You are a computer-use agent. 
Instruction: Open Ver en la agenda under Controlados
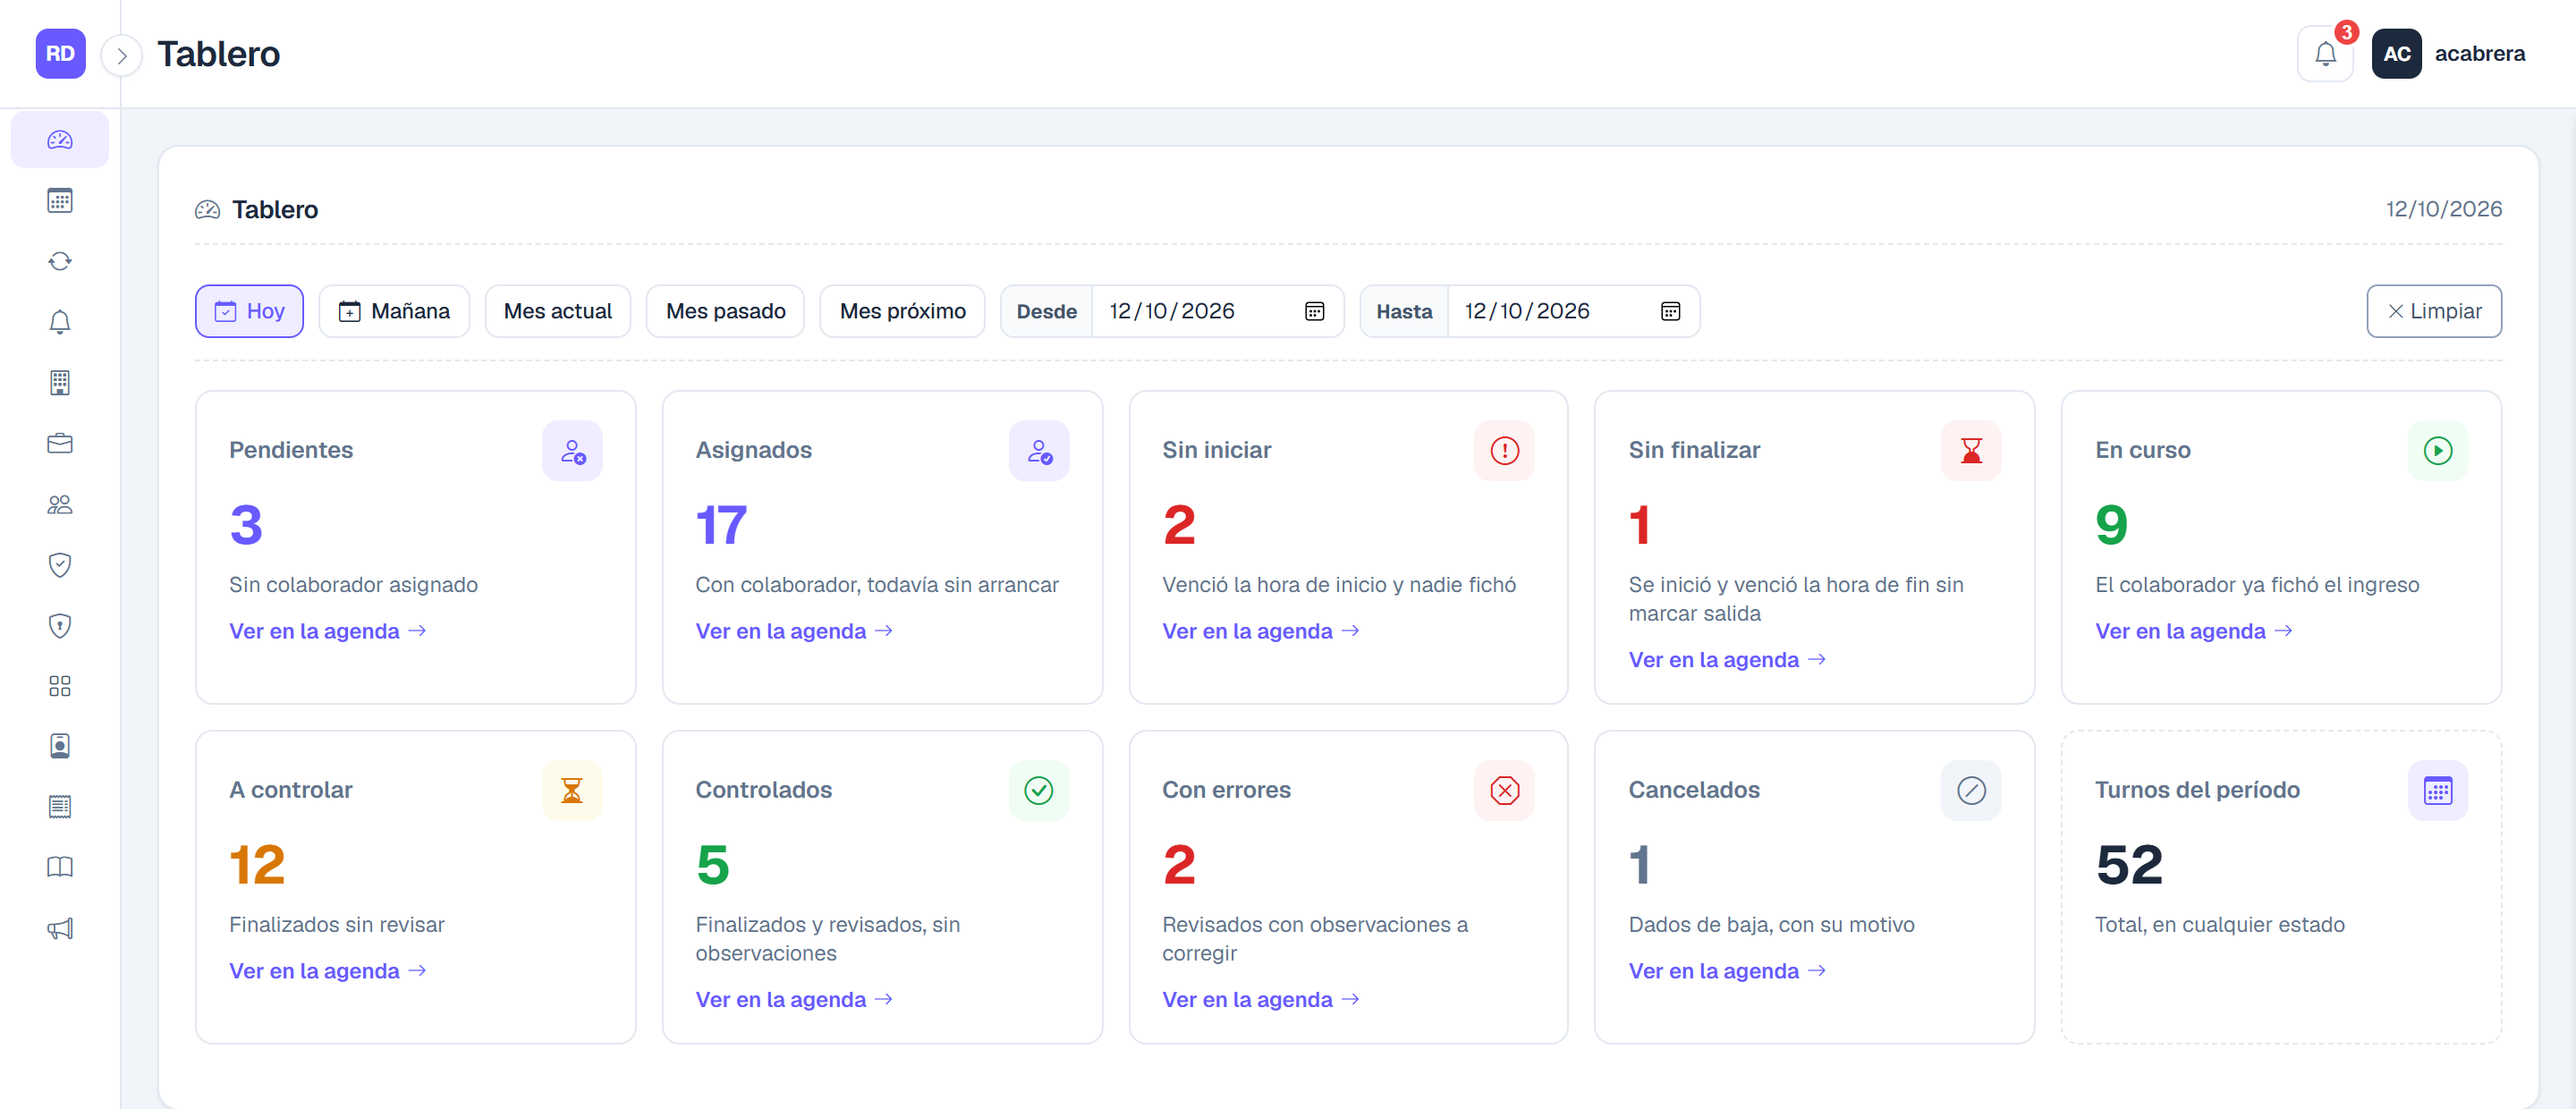click(x=794, y=1000)
